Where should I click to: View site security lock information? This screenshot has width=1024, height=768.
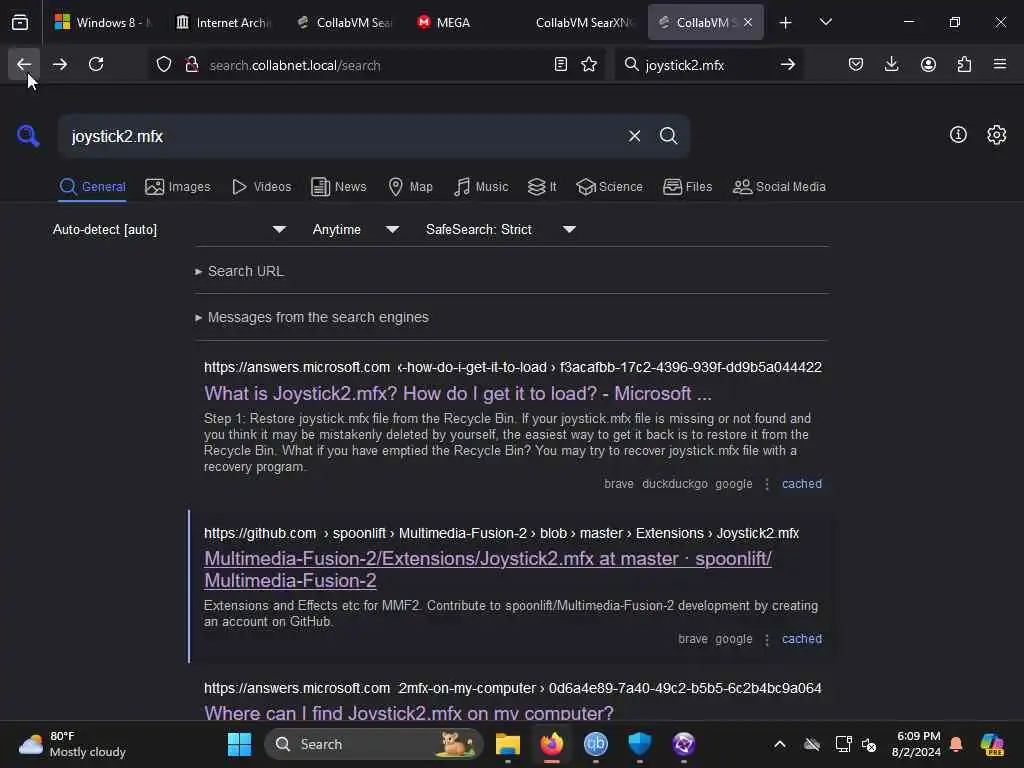pos(192,65)
